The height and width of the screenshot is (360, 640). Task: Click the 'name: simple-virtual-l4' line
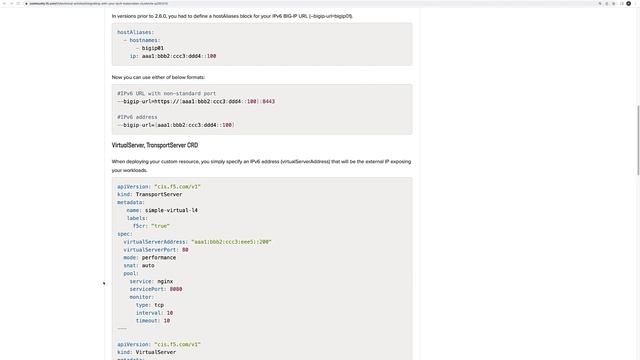coord(162,210)
